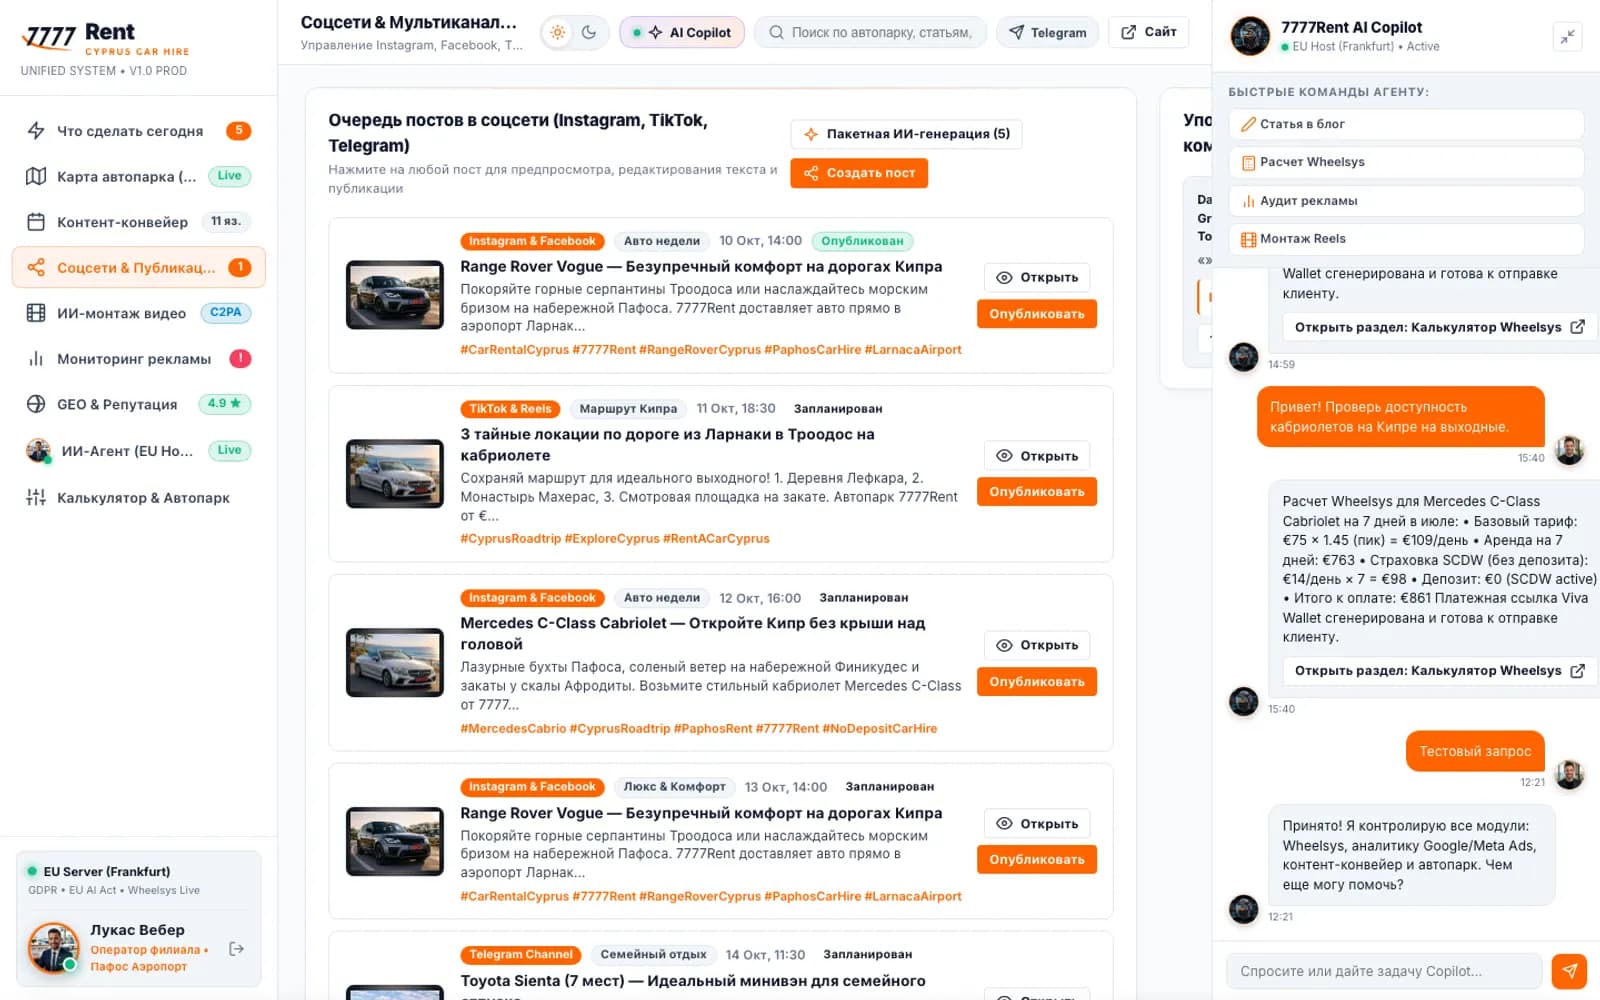Image resolution: width=1600 pixels, height=1000 pixels.
Task: Open the Mercedes C-Class Cabriolet post
Action: pyautogui.click(x=1037, y=645)
